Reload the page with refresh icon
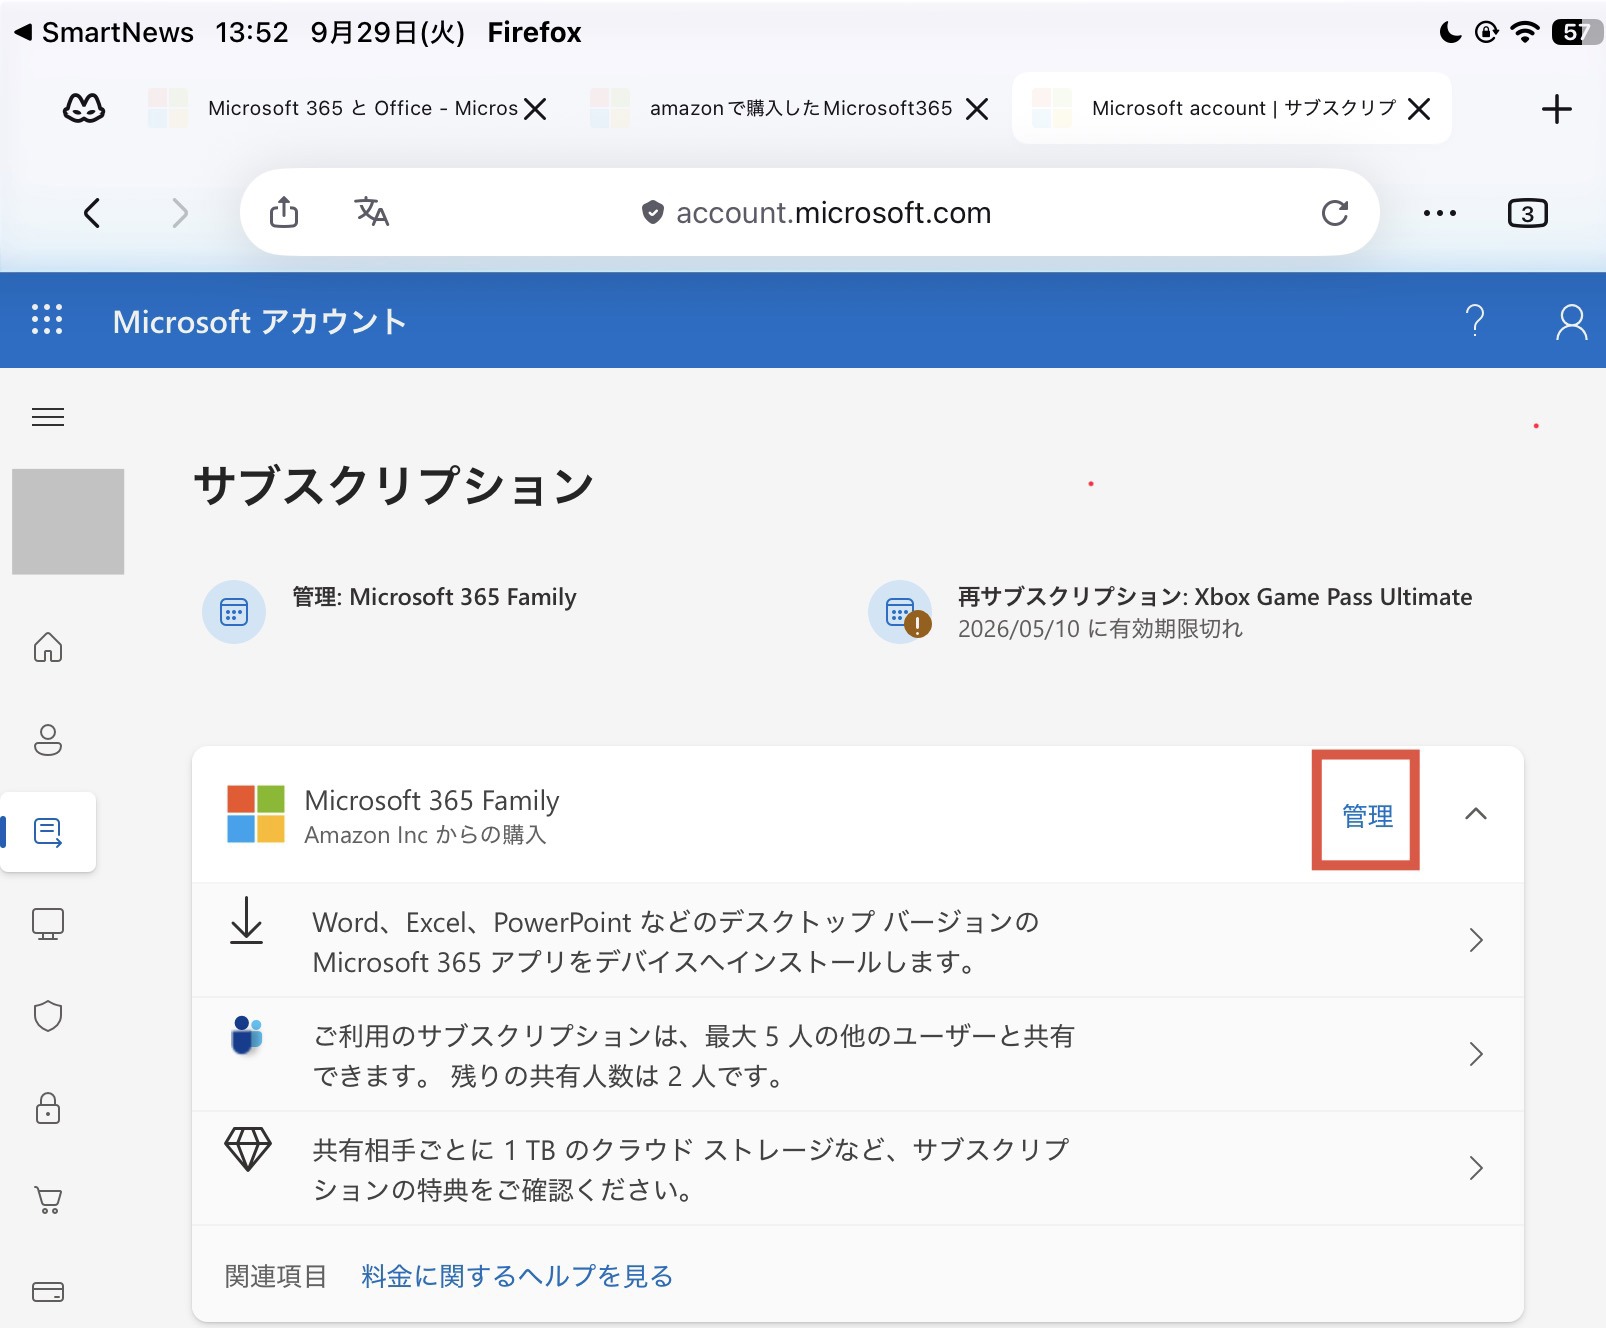The image size is (1606, 1328). pos(1335,212)
